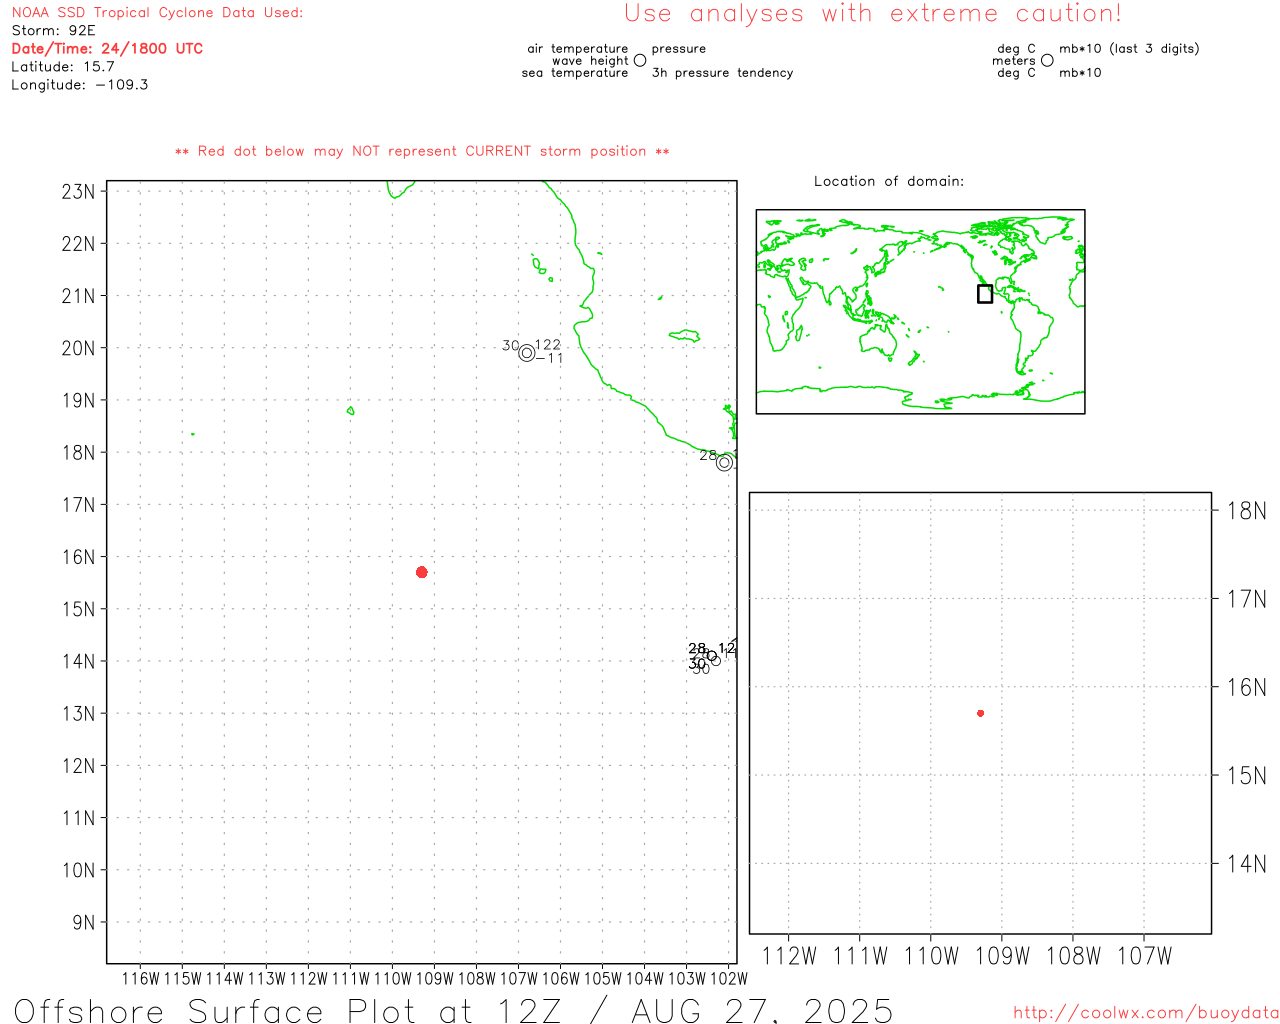Image resolution: width=1280 pixels, height=1024 pixels.
Task: Select the 'NOAA SSD Tropical Cyclone Data Used:' heading
Action: pos(157,13)
